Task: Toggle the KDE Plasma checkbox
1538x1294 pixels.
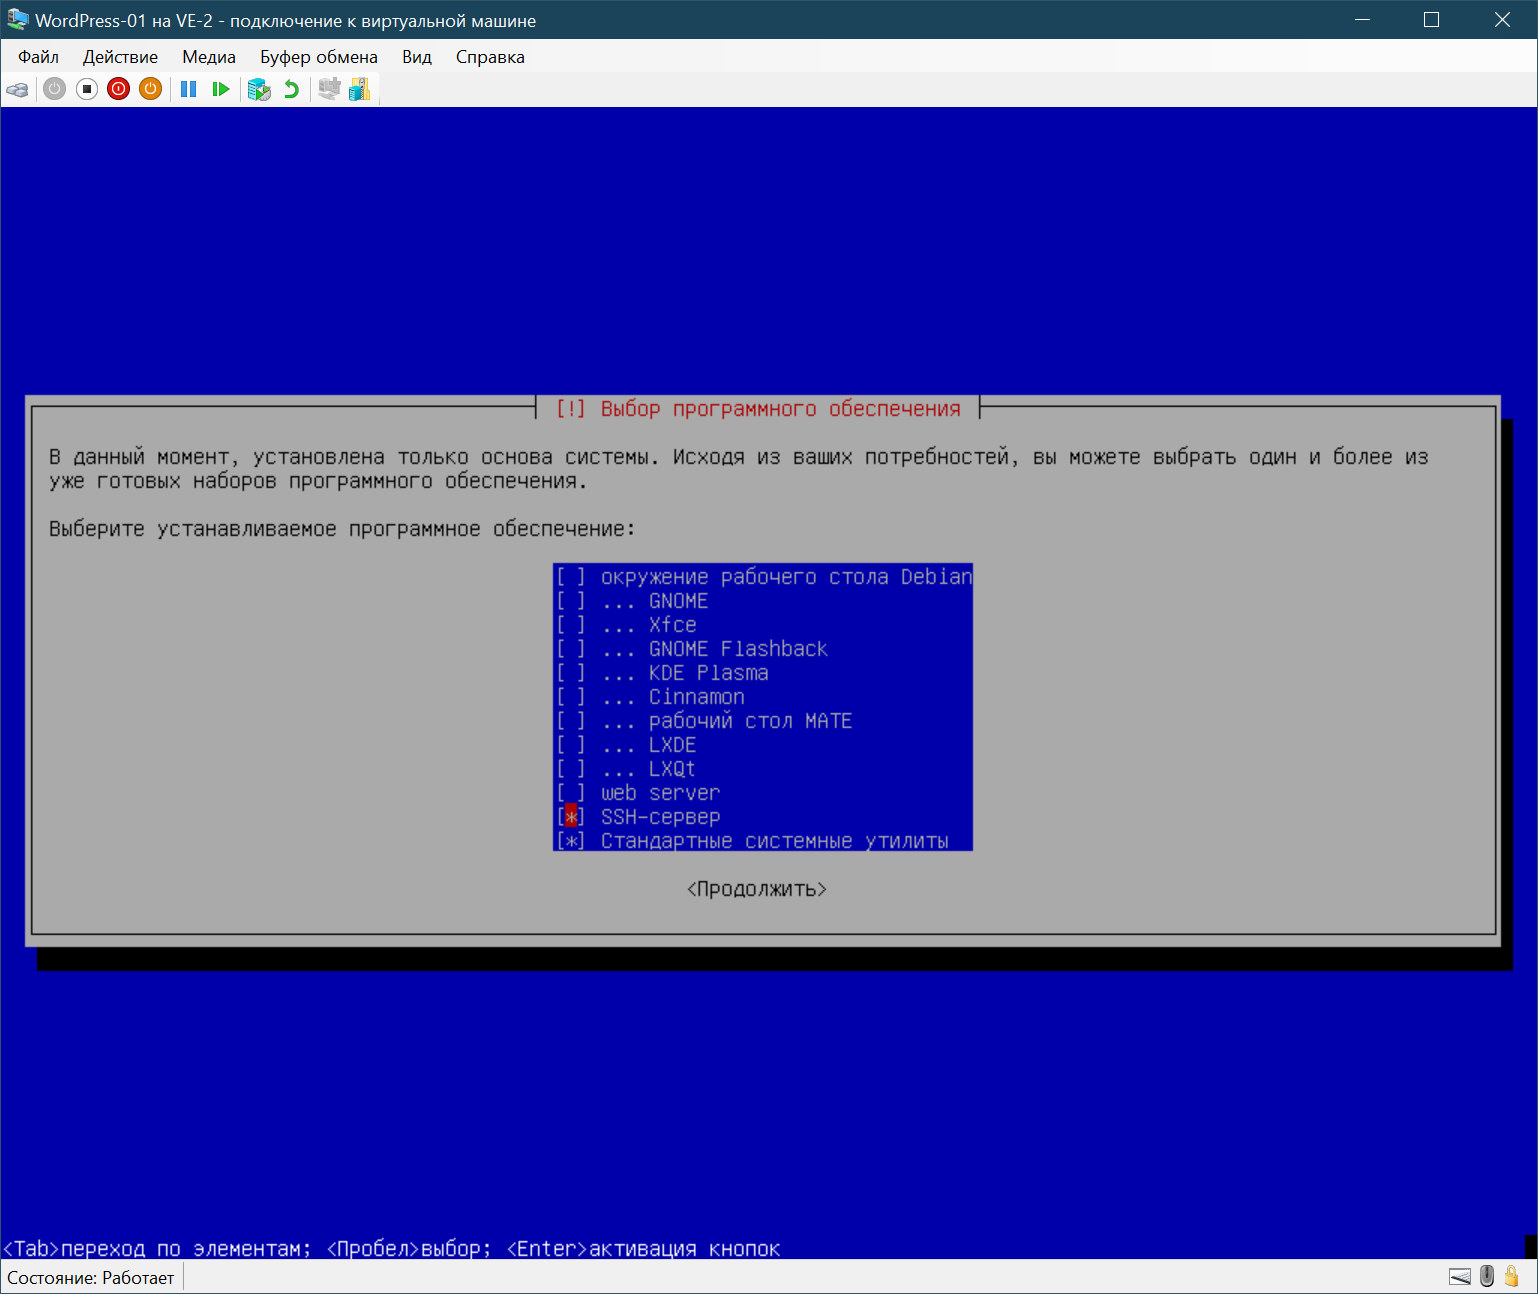Action: tap(571, 673)
